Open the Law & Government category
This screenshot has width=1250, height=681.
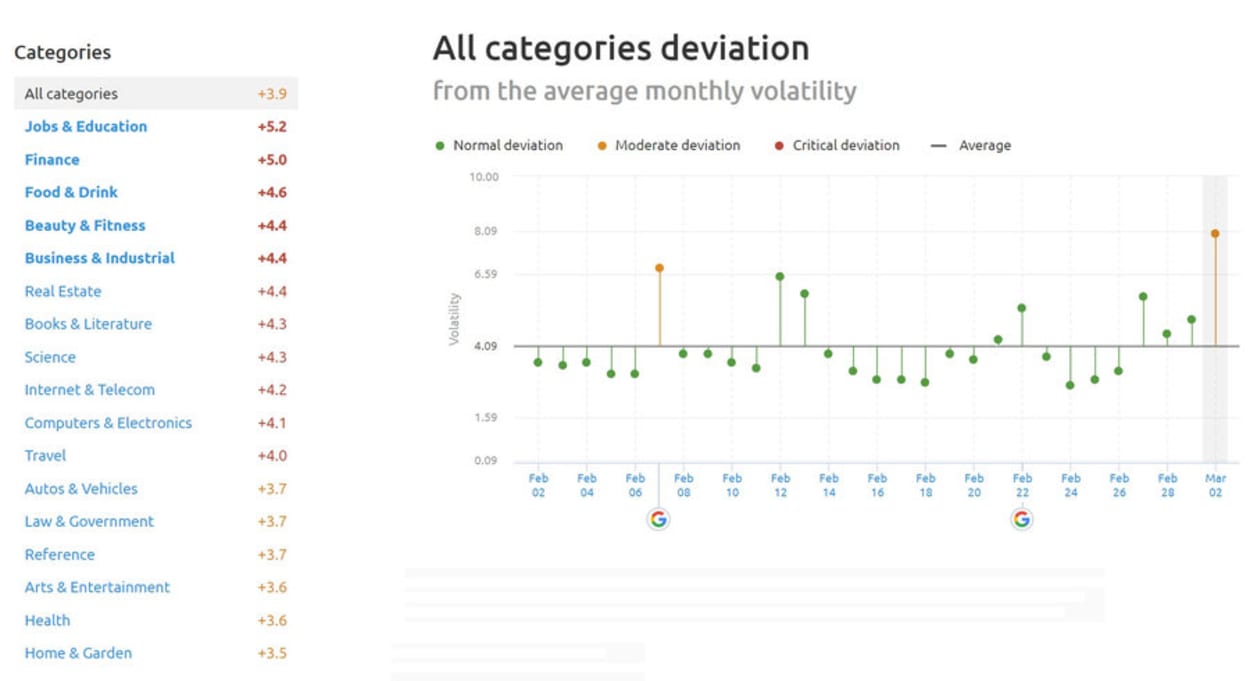(89, 521)
